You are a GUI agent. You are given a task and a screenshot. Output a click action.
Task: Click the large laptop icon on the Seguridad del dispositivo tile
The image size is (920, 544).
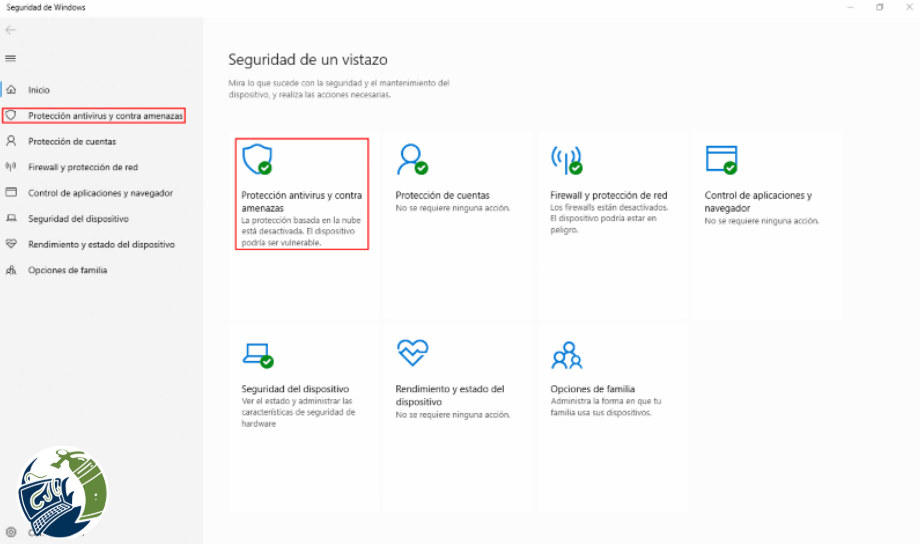(258, 355)
